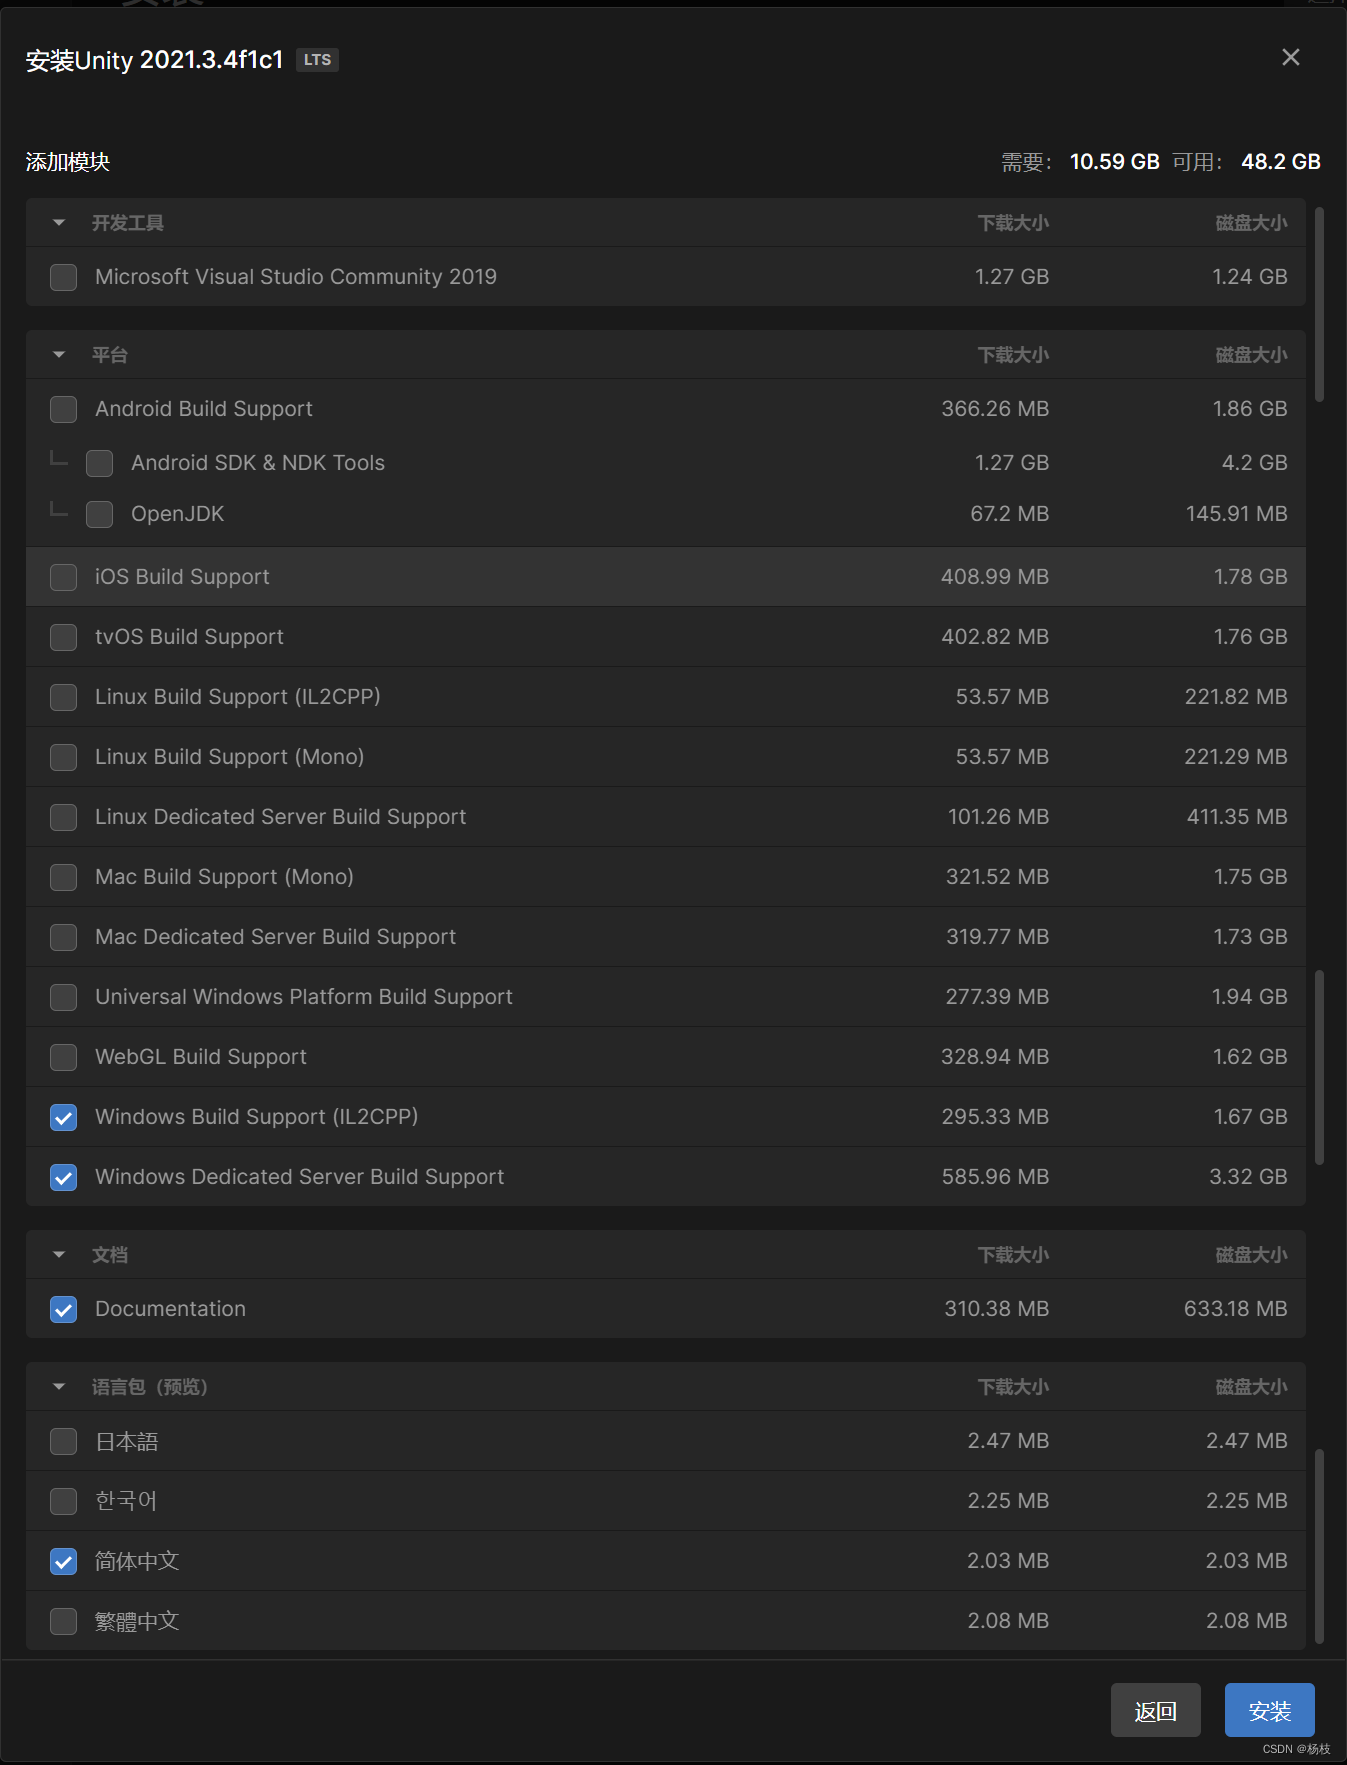Check Universal Windows Platform Build Support
Viewport: 1347px width, 1765px height.
[x=64, y=997]
